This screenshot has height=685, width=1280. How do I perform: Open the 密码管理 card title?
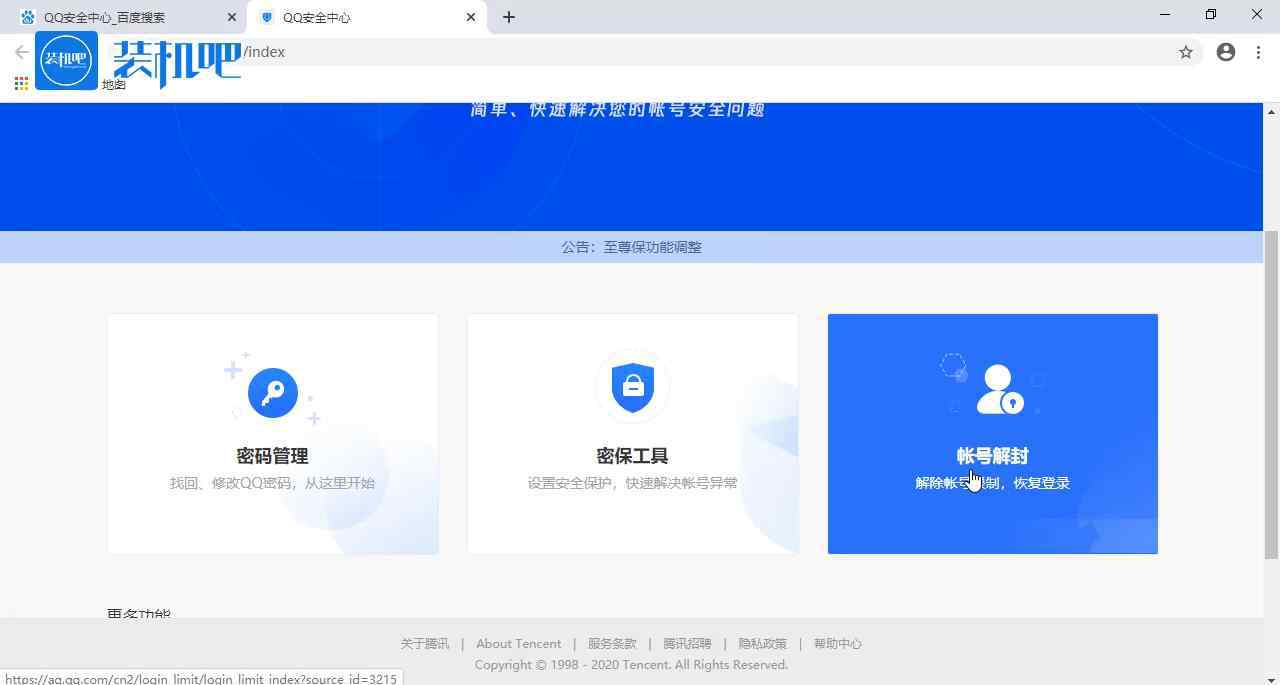pos(272,456)
